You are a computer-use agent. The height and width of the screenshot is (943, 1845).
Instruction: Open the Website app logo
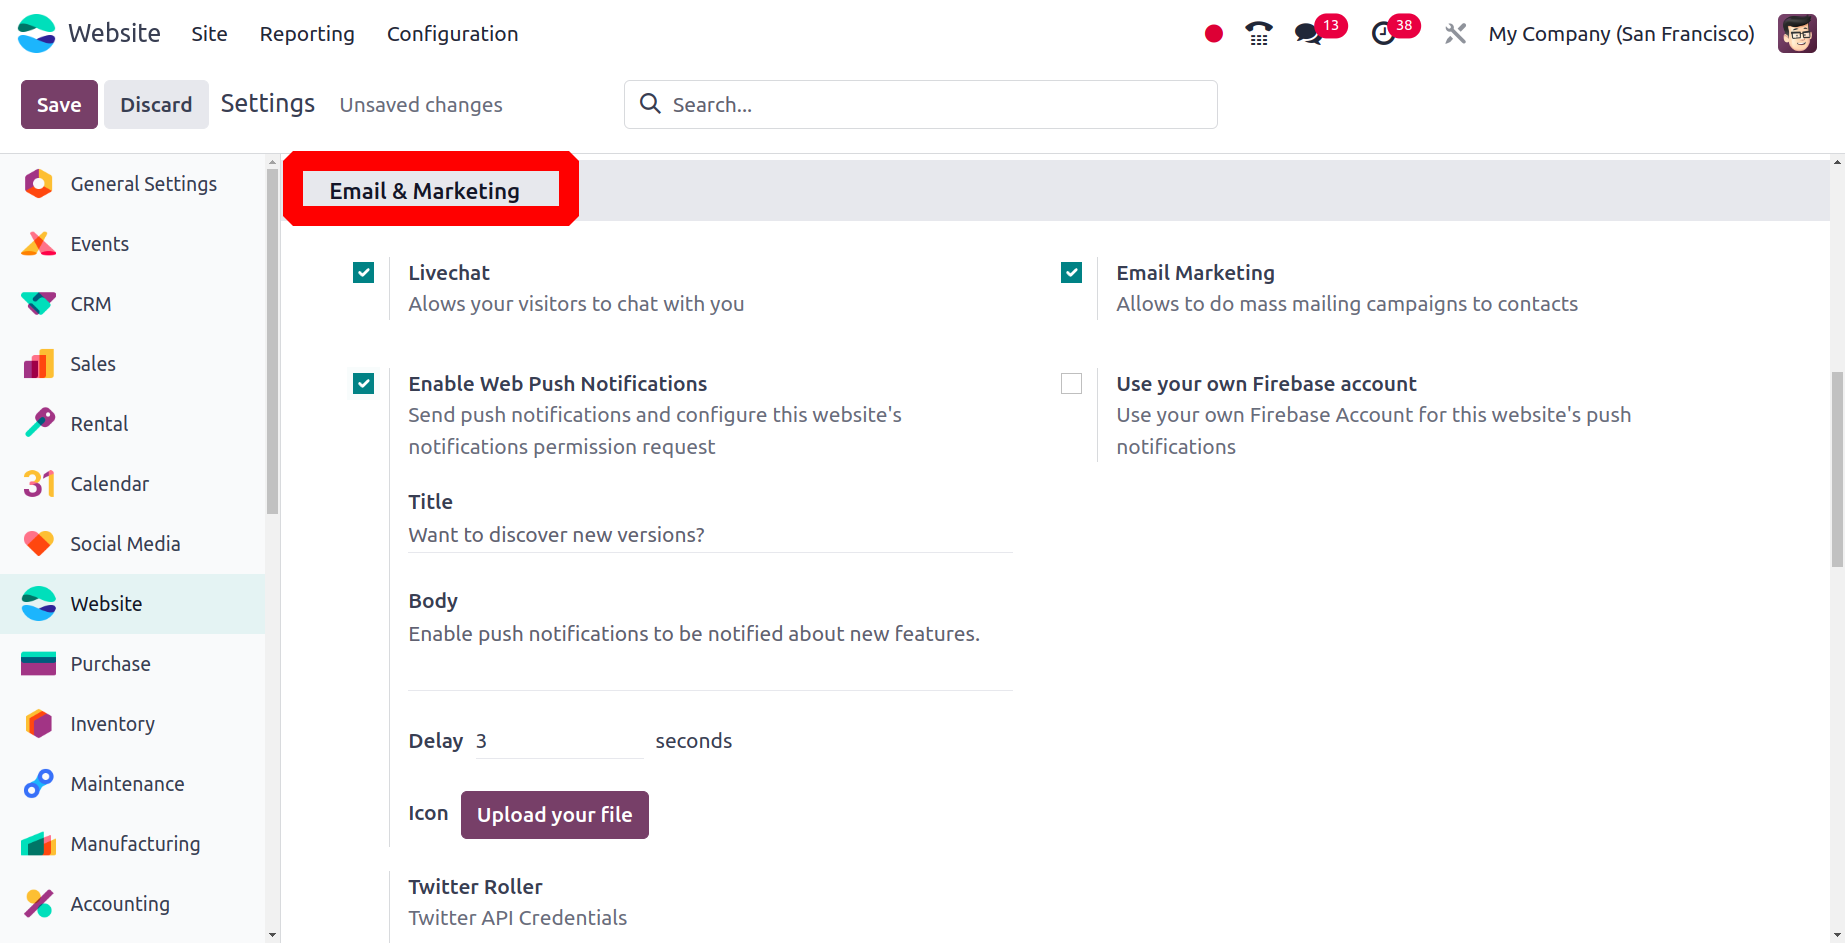pyautogui.click(x=37, y=34)
